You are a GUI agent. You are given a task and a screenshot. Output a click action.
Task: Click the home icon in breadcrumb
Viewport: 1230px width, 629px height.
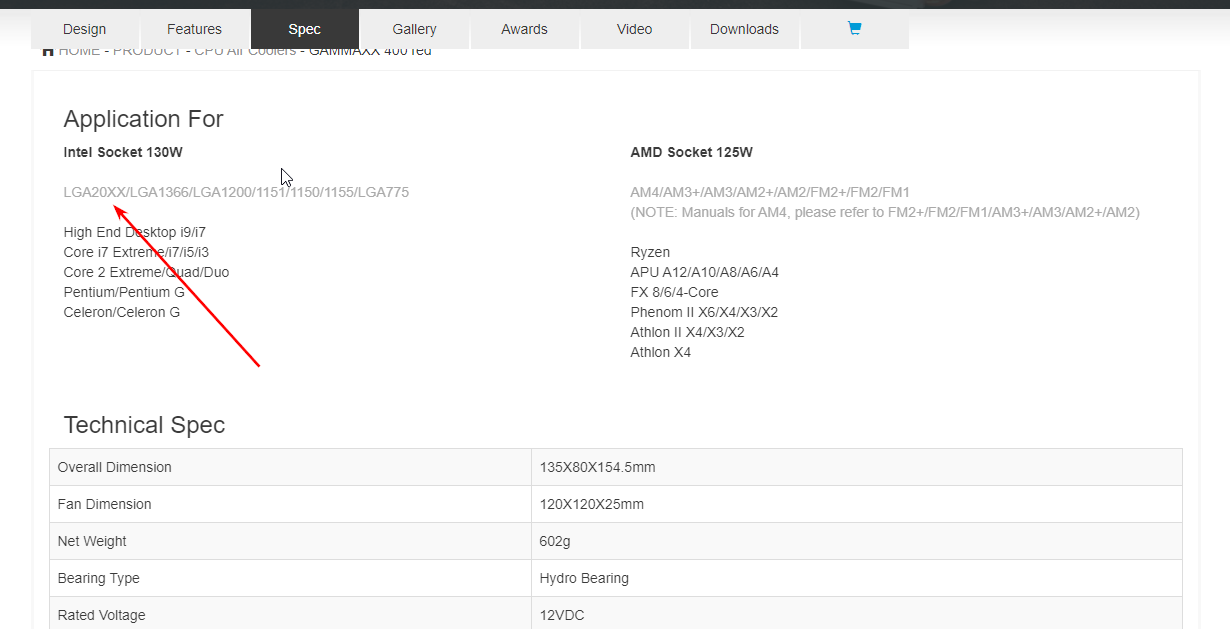pos(48,52)
